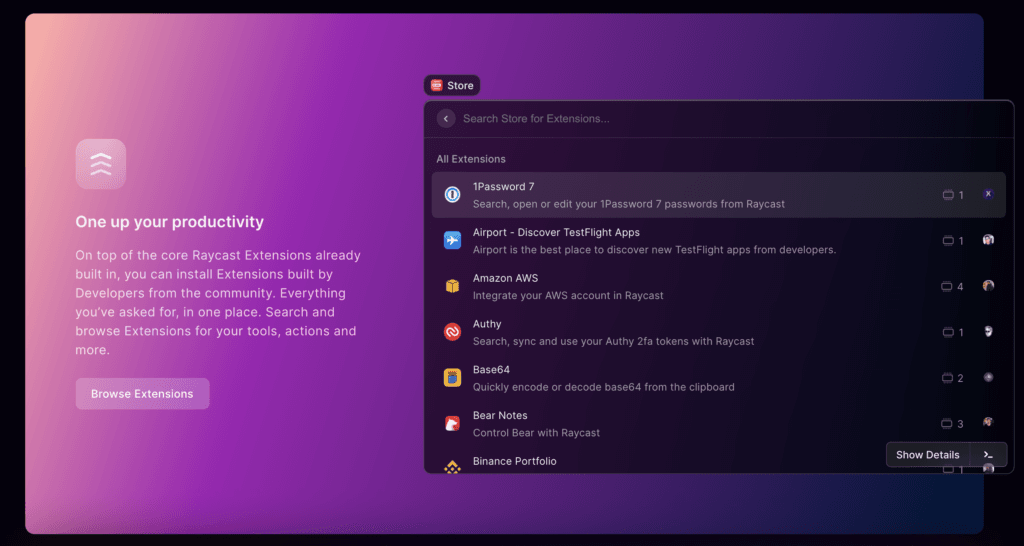Click the Base64 author avatar
Viewport: 1024px width, 546px height.
988,377
